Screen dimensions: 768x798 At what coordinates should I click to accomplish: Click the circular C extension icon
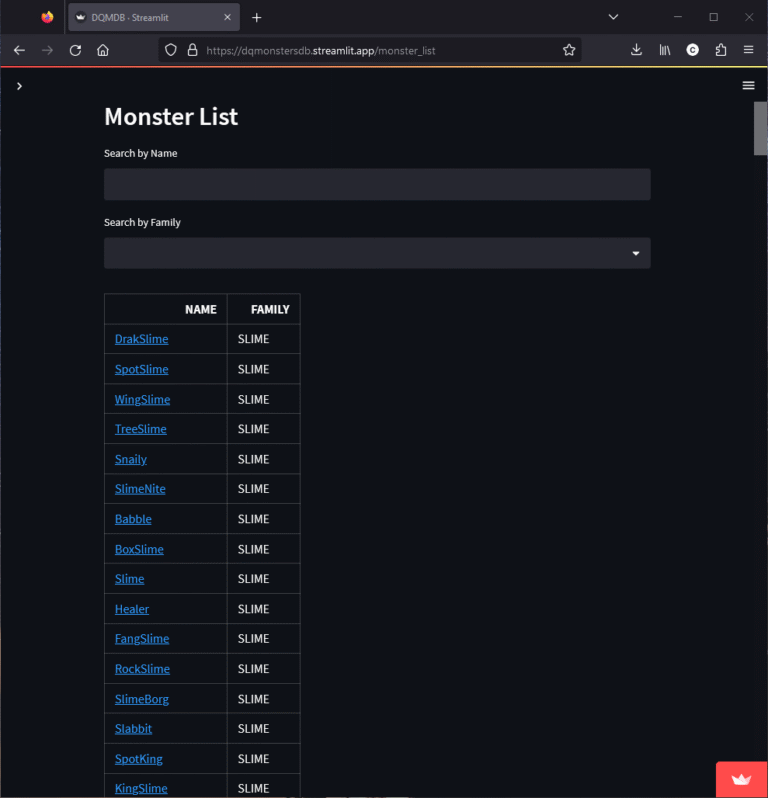[x=692, y=50]
